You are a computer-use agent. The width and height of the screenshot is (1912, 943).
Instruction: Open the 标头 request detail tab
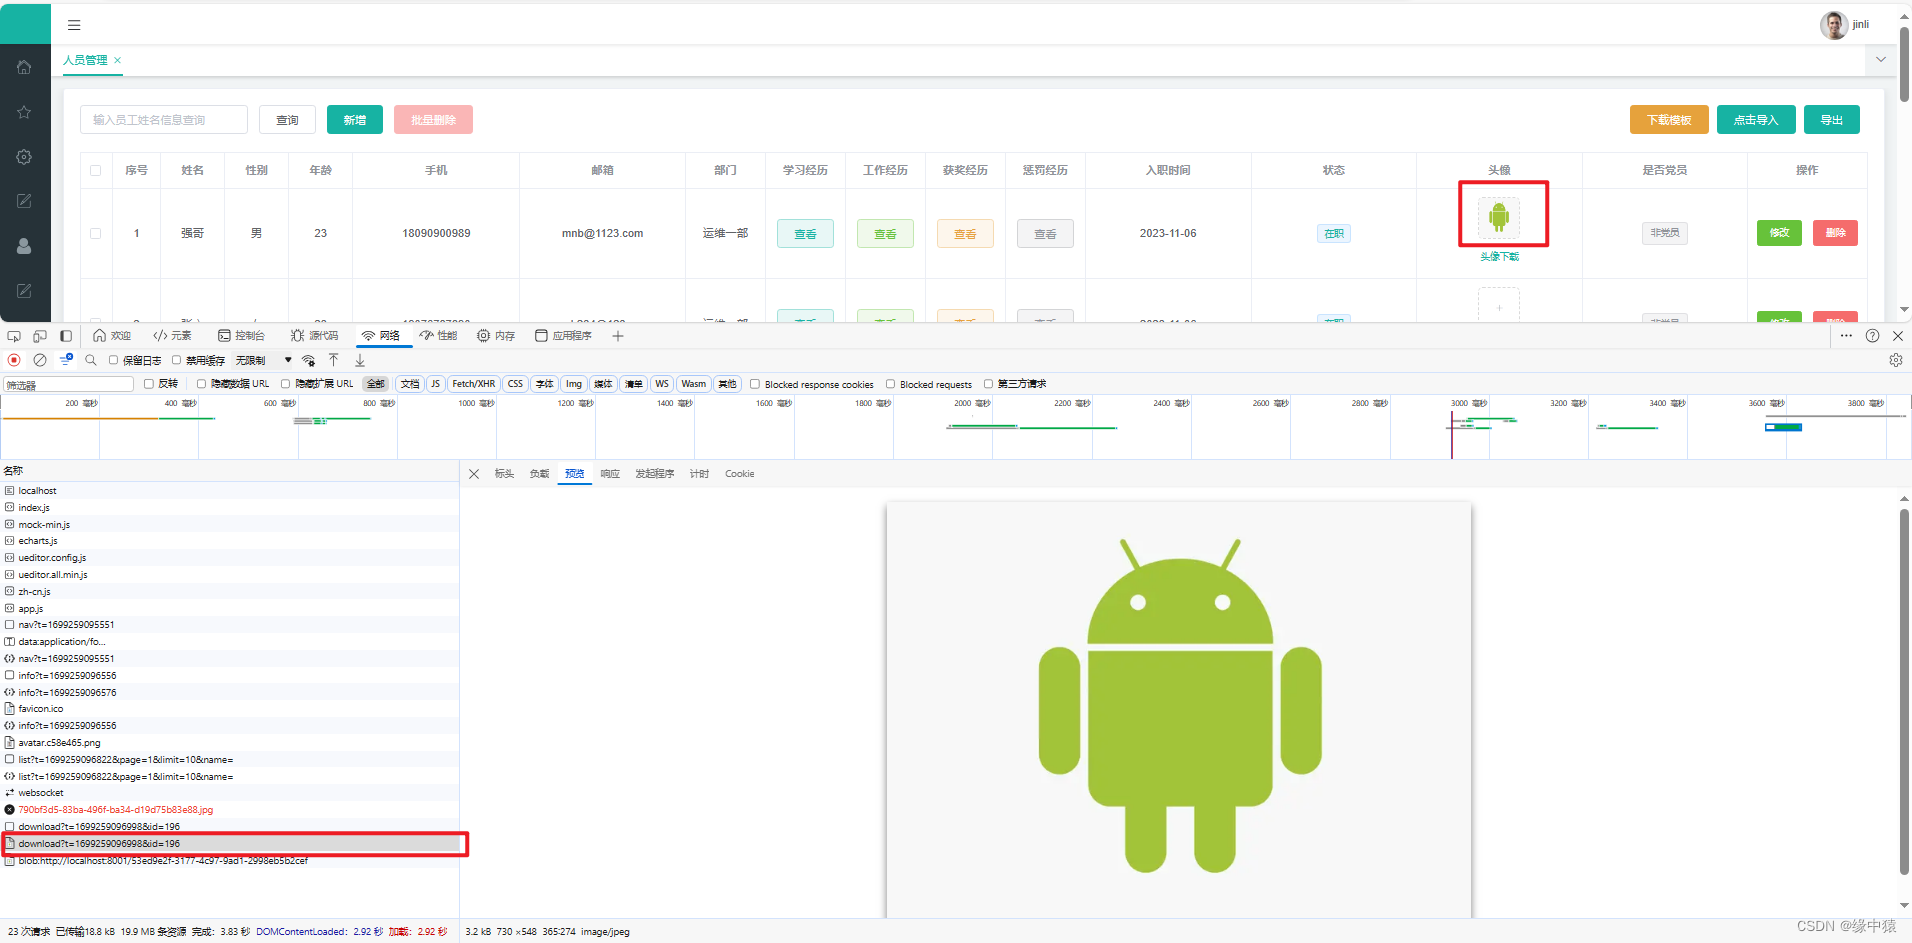coord(504,474)
